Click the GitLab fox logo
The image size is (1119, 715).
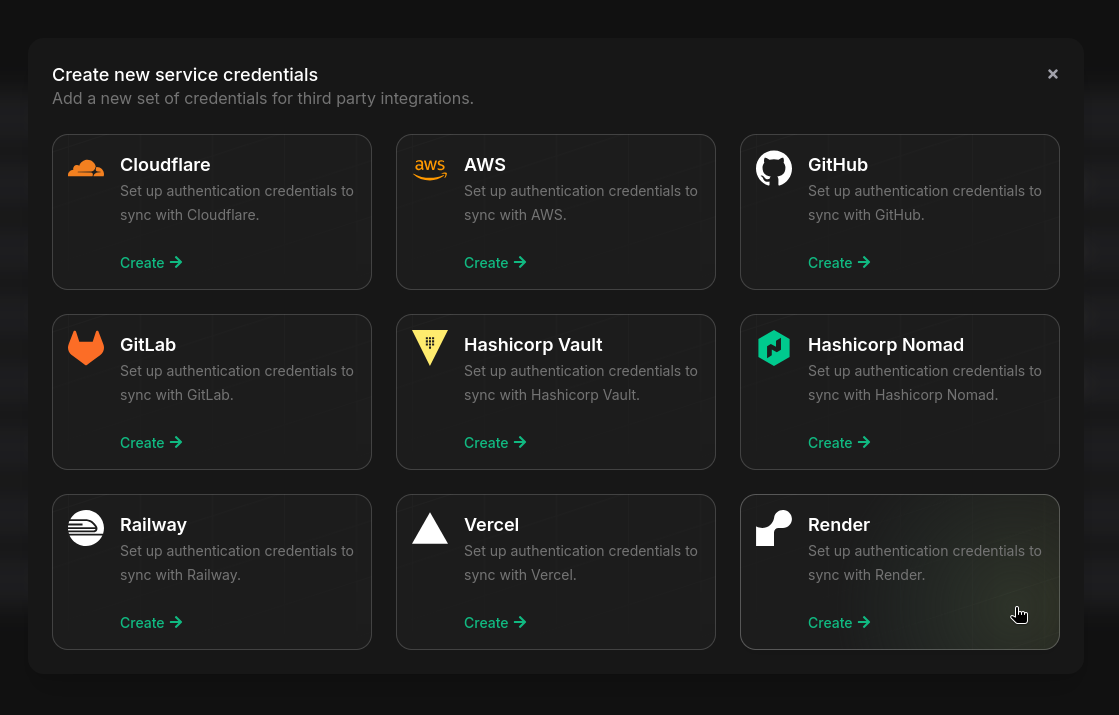(86, 348)
